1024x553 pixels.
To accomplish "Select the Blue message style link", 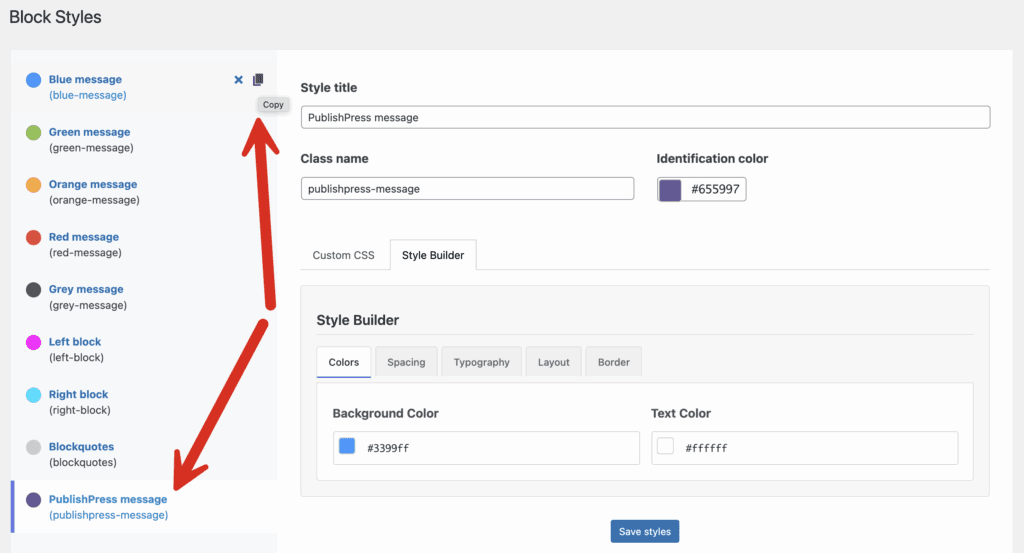I will (85, 79).
